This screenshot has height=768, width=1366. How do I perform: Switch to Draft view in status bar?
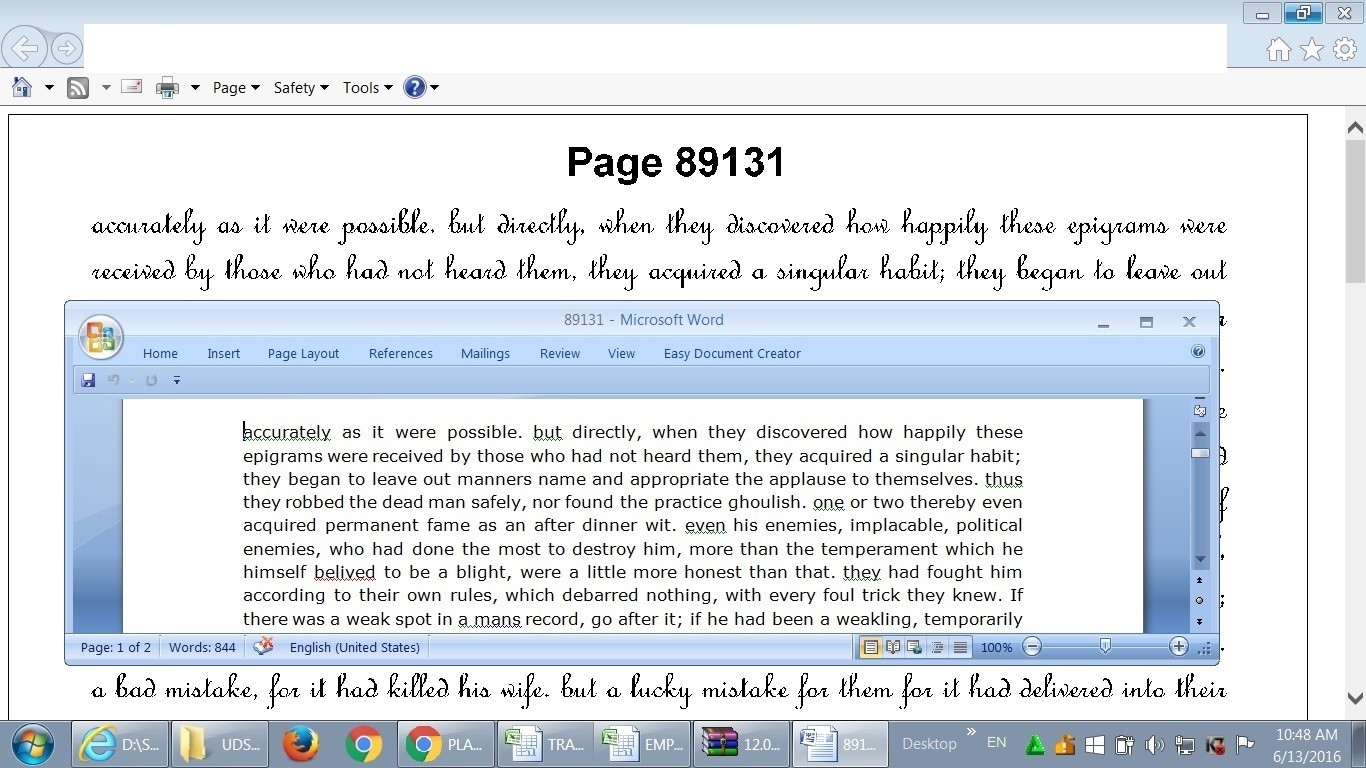pyautogui.click(x=960, y=647)
